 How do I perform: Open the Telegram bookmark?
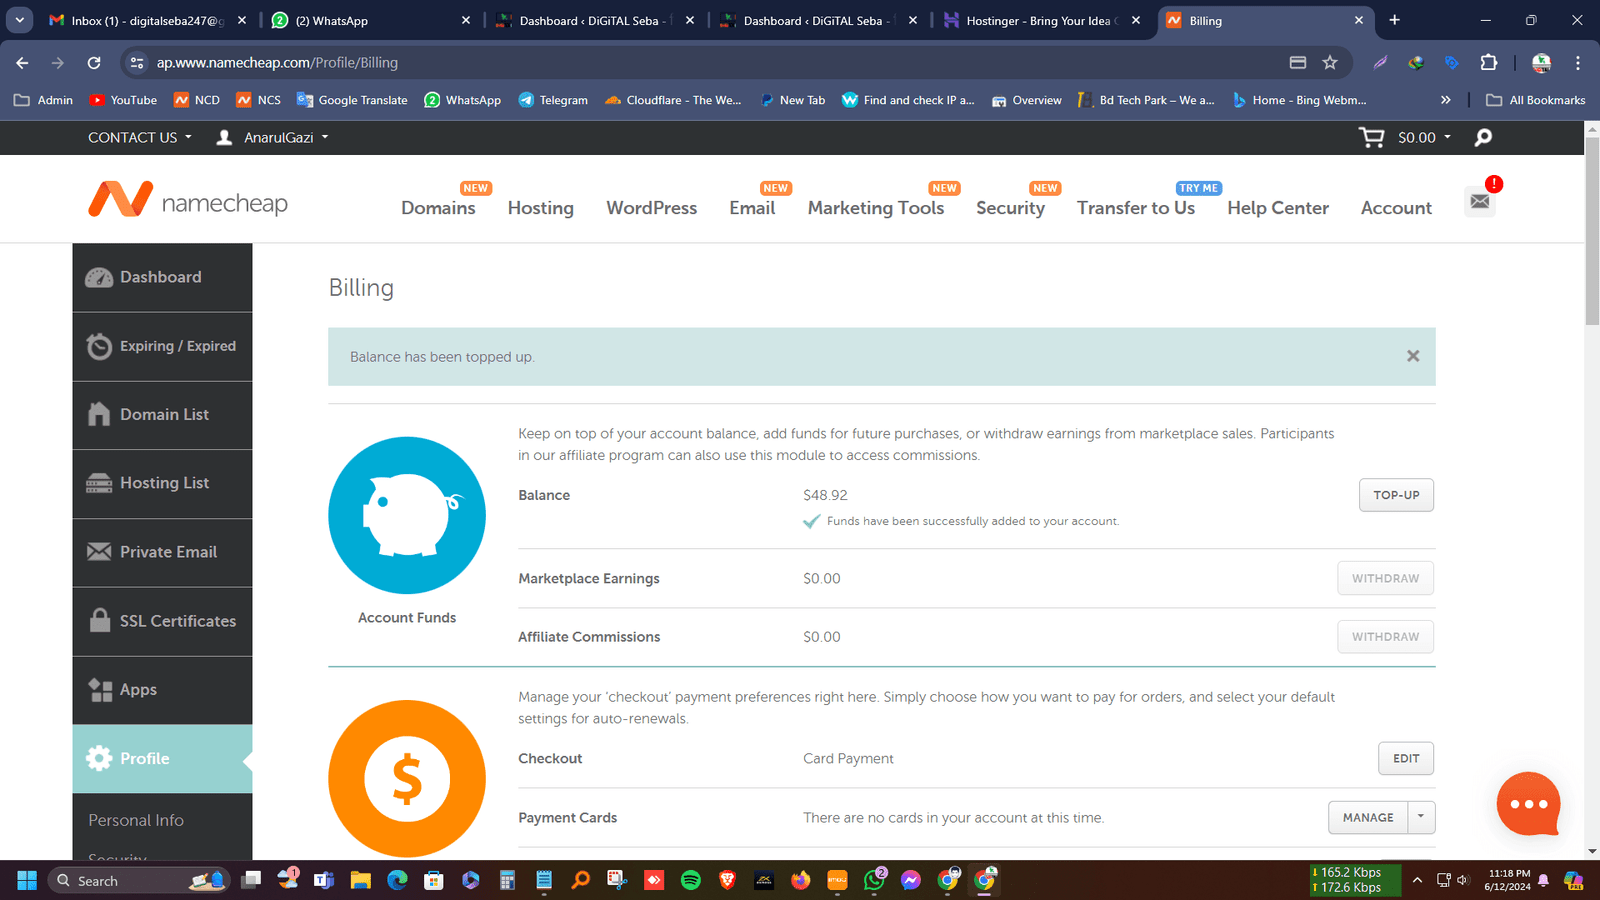click(553, 100)
